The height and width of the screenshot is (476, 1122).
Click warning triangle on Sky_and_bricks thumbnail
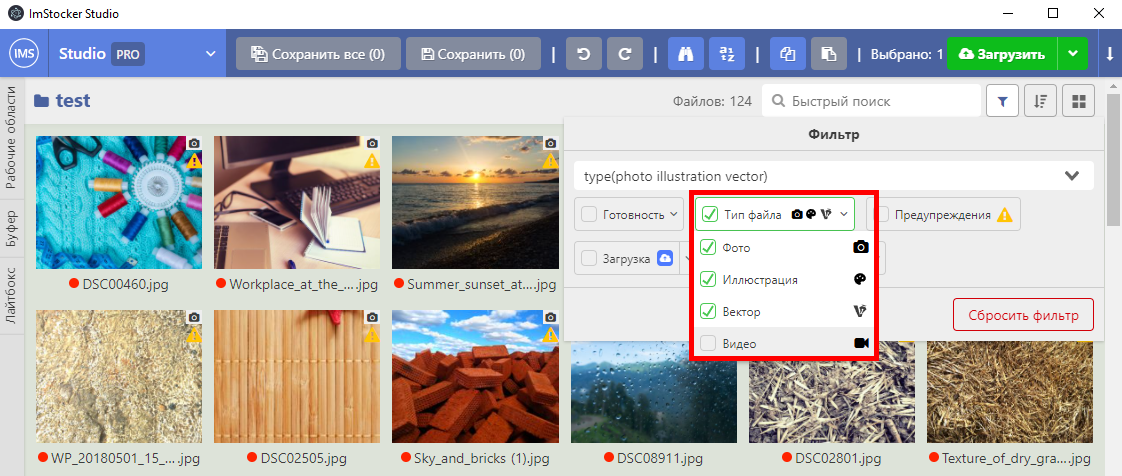(x=550, y=335)
